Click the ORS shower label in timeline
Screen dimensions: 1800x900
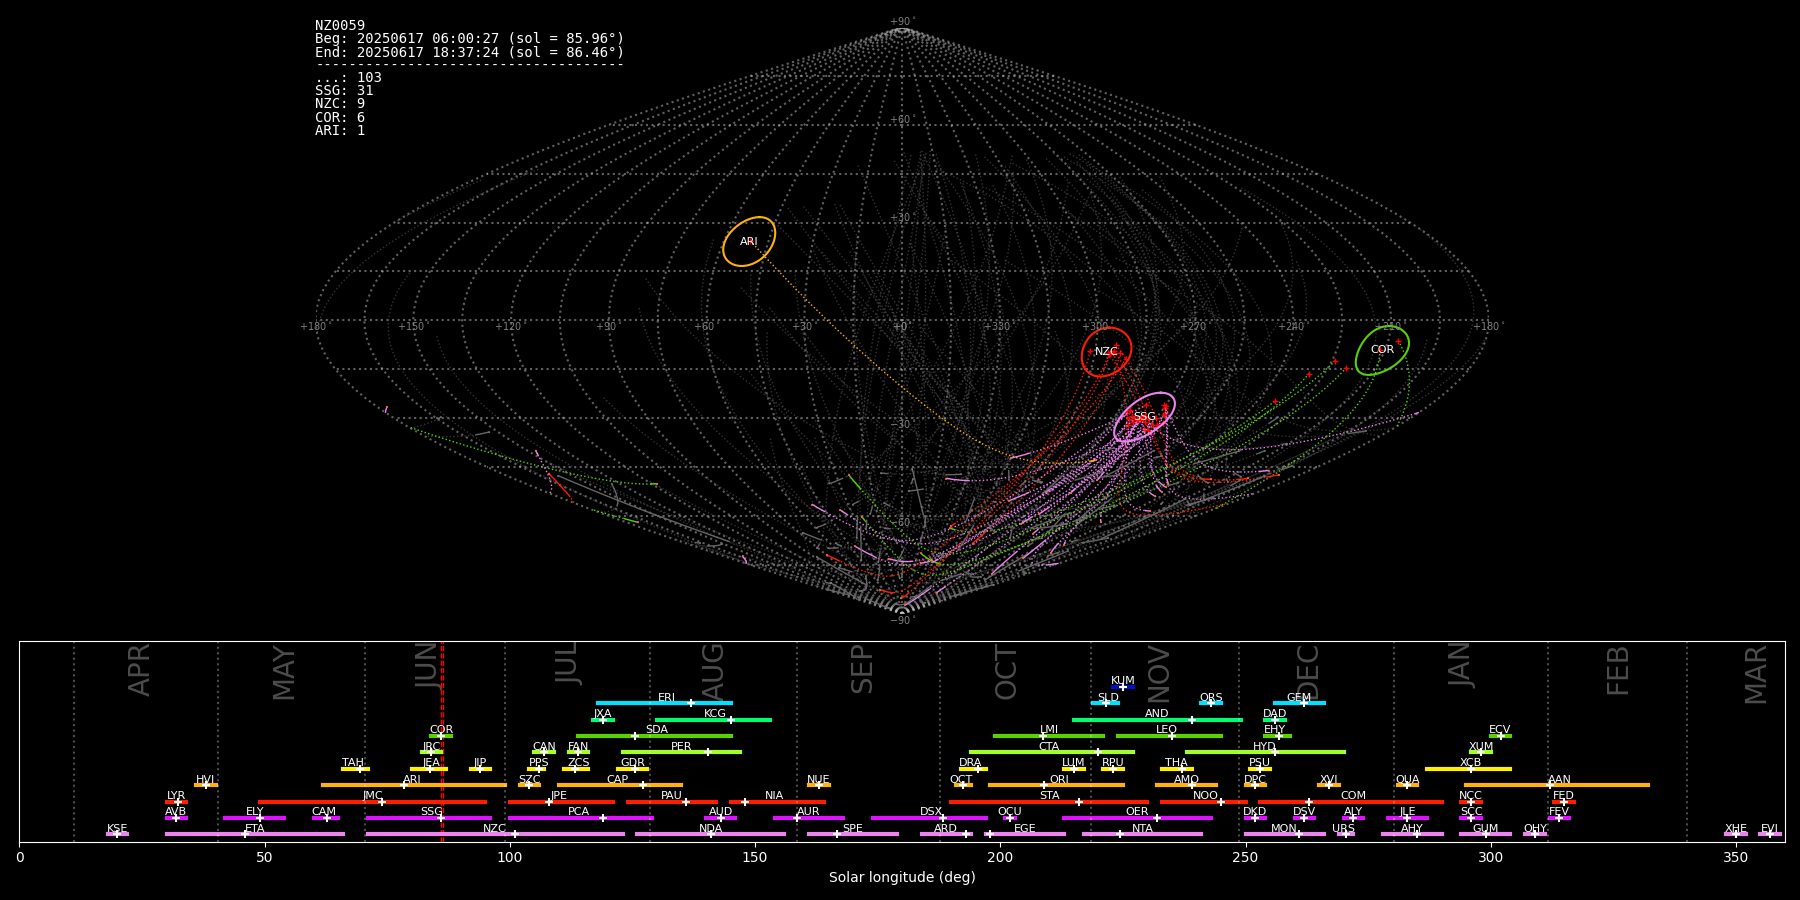point(1211,698)
